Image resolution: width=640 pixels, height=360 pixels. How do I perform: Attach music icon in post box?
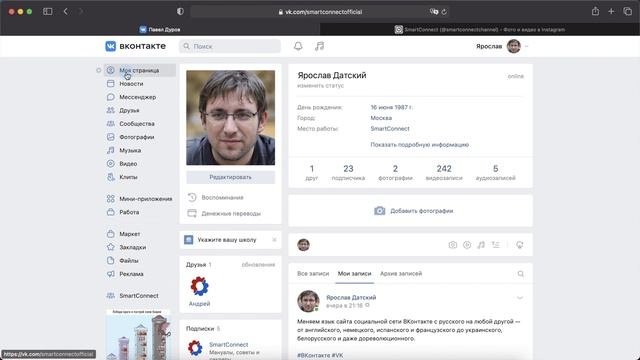(481, 245)
